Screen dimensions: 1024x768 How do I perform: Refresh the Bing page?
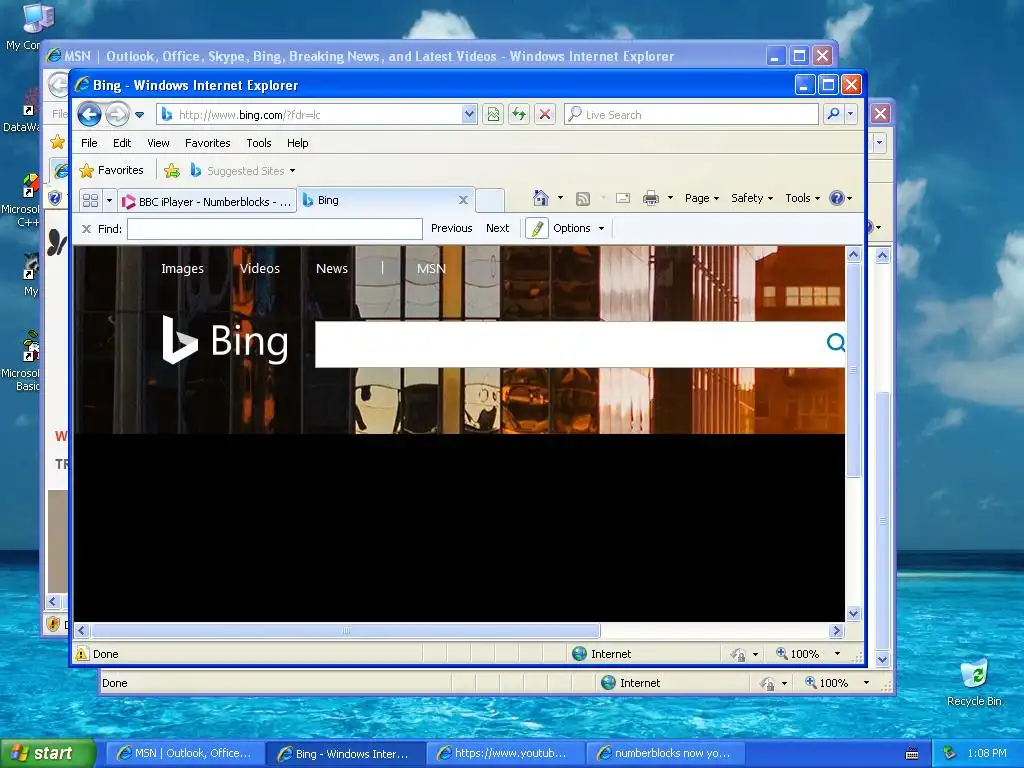click(519, 114)
